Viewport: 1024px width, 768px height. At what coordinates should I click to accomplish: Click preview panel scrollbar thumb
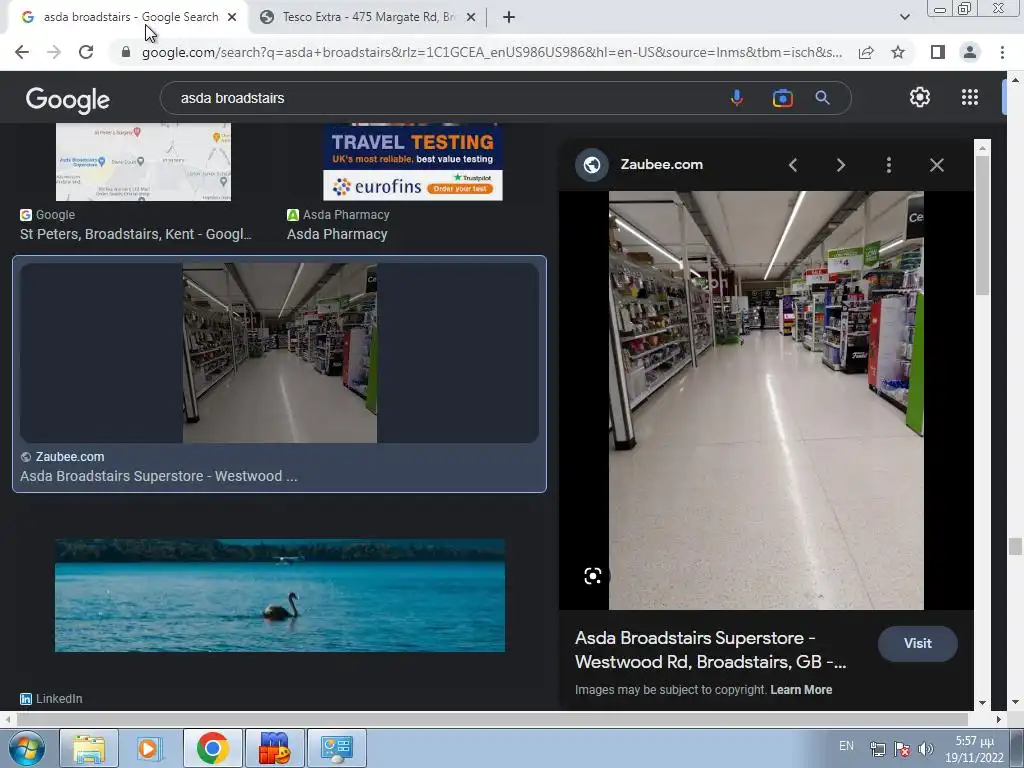coord(982,225)
